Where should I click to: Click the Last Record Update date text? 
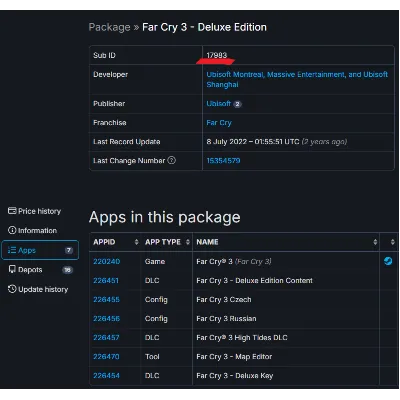(253, 142)
